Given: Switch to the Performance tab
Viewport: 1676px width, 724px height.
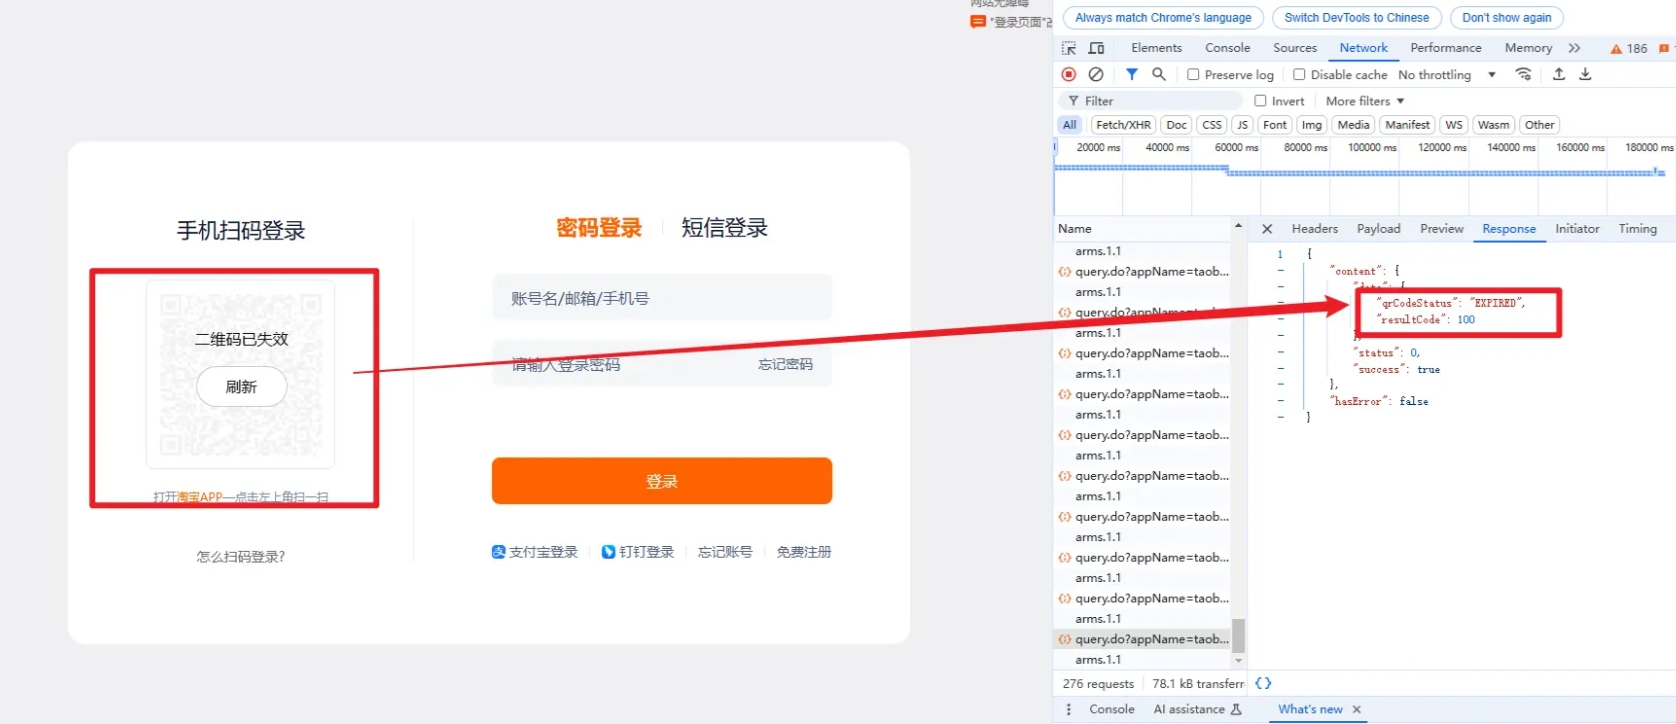Looking at the screenshot, I should [x=1446, y=48].
